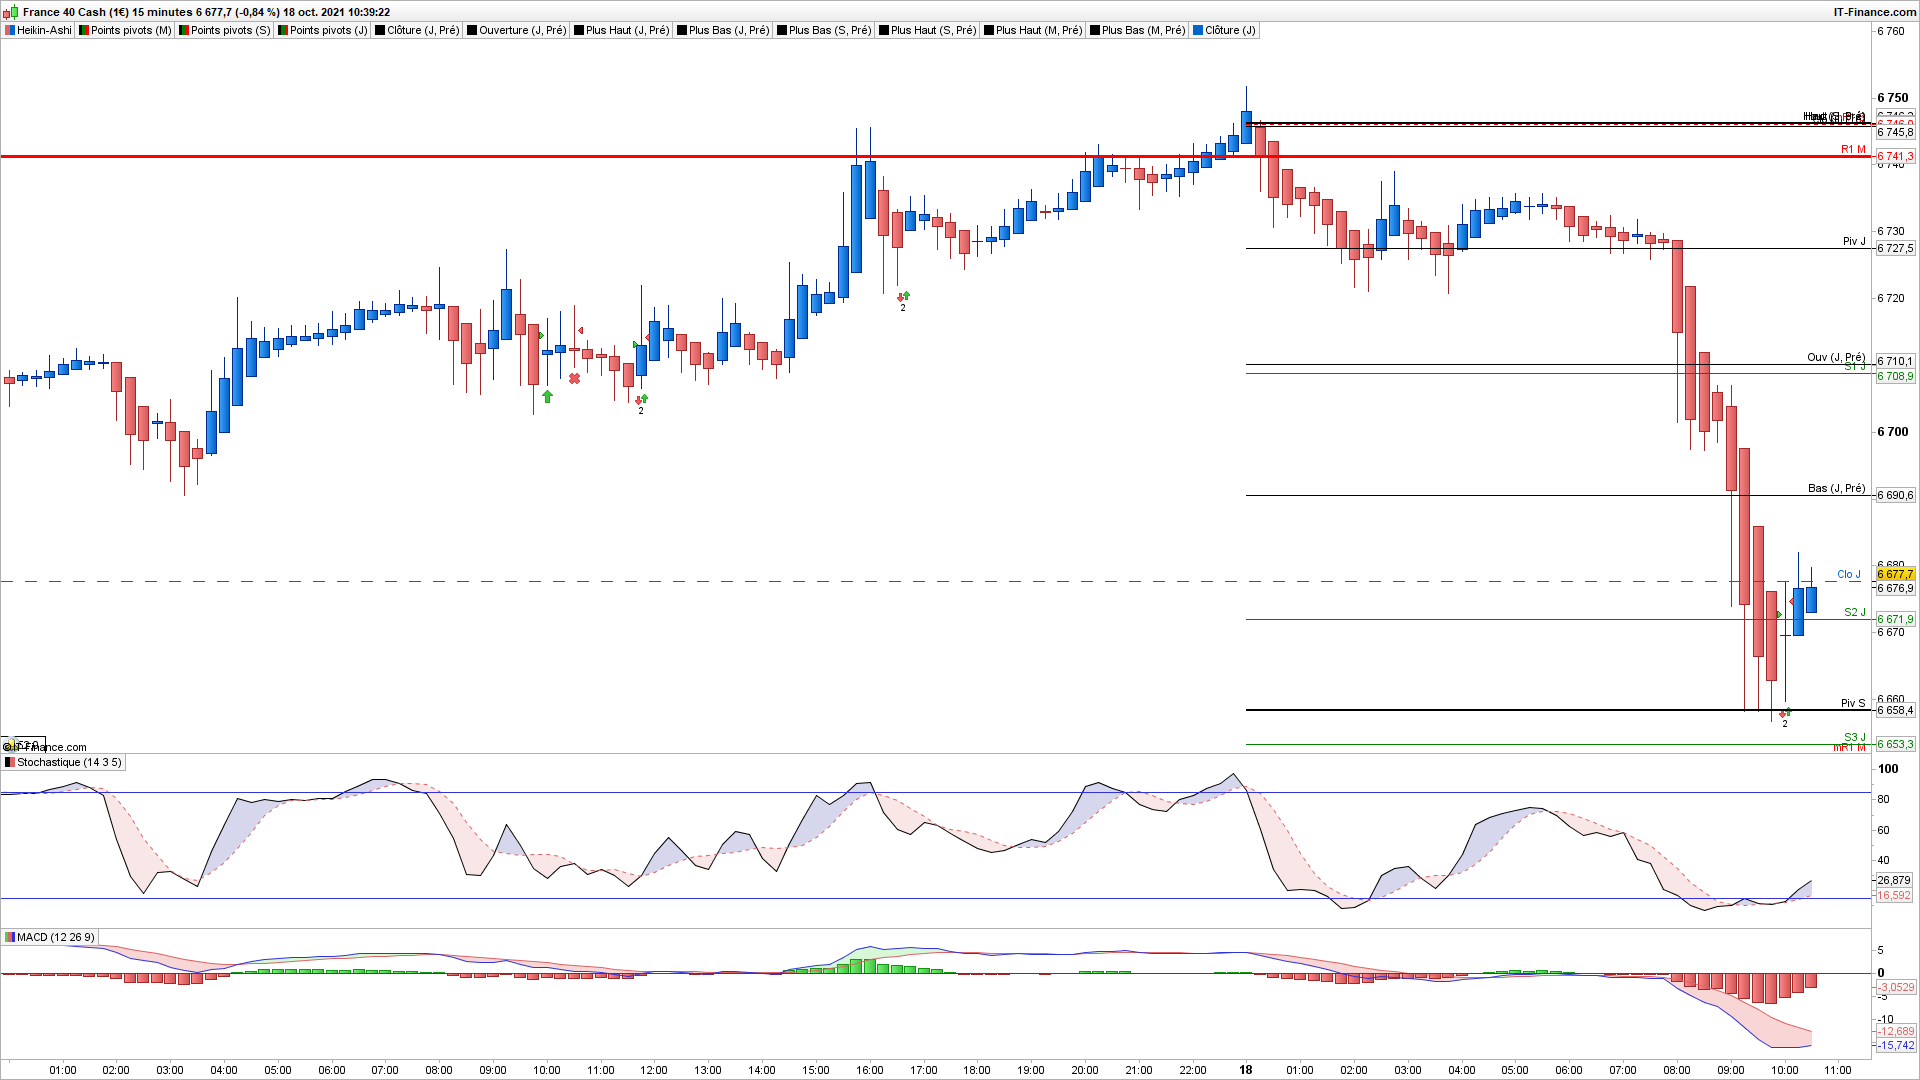Screen dimensions: 1920x1080
Task: Click the red R1 M resistance line label
Action: tap(1853, 149)
